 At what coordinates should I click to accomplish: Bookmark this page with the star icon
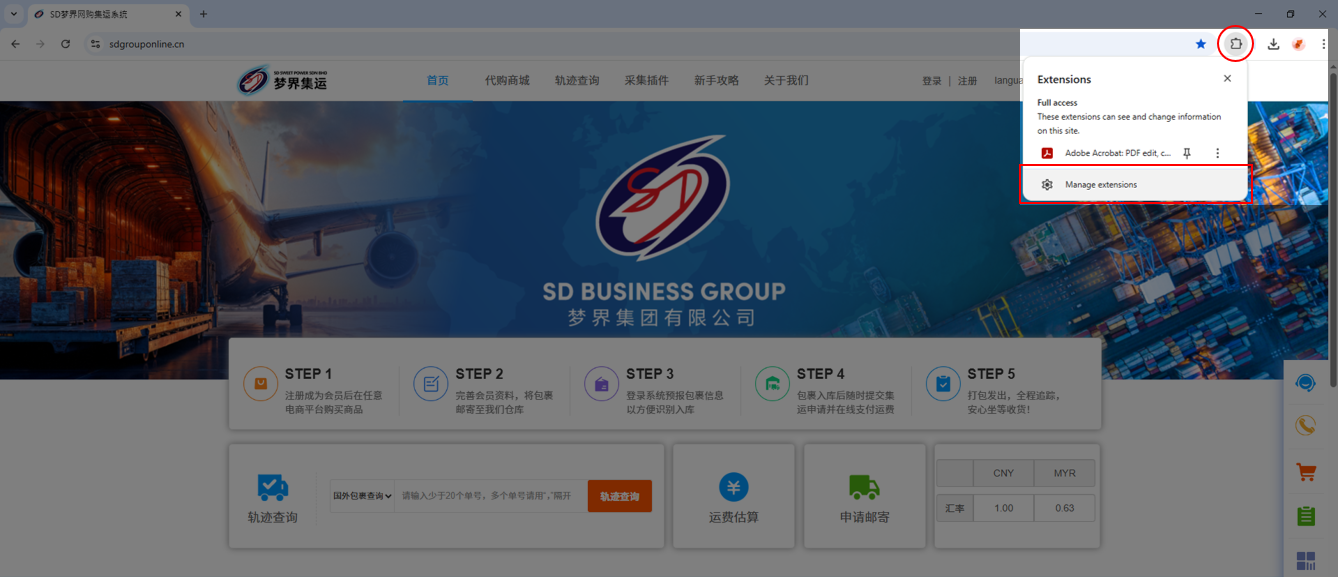1201,44
